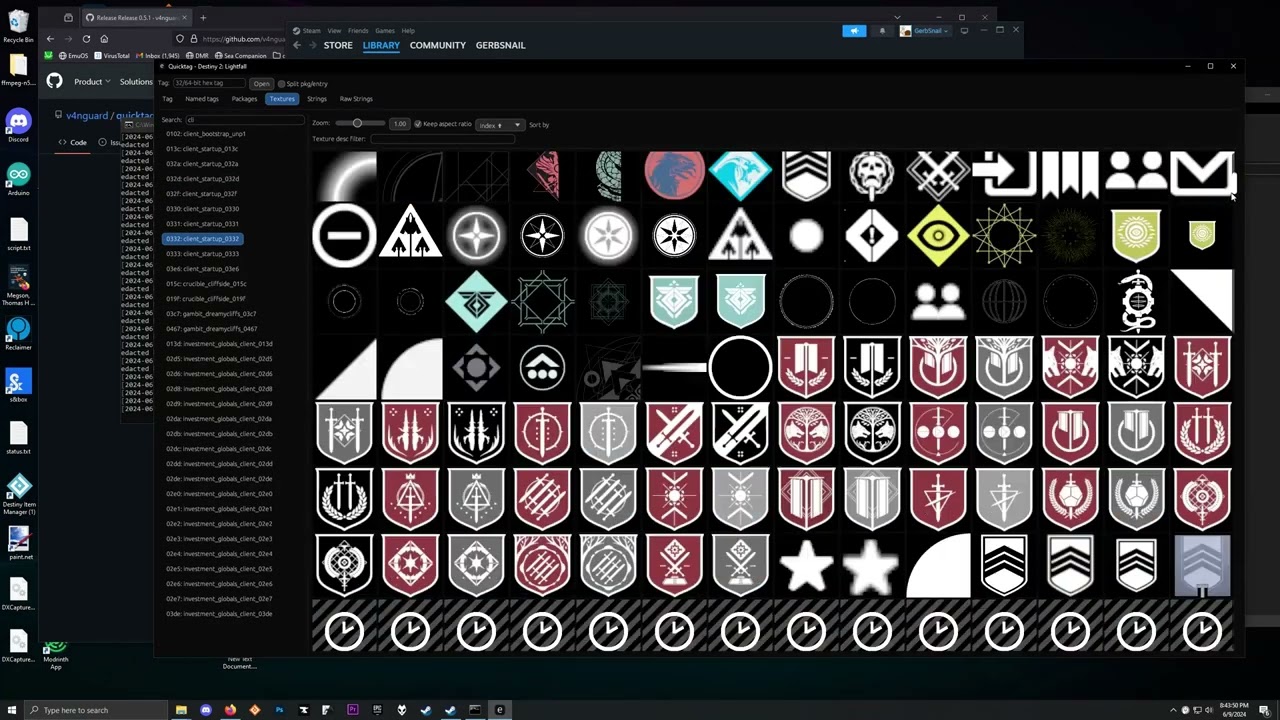Pick the white skull emblem texture
Image resolution: width=1280 pixels, height=720 pixels.
[x=872, y=174]
